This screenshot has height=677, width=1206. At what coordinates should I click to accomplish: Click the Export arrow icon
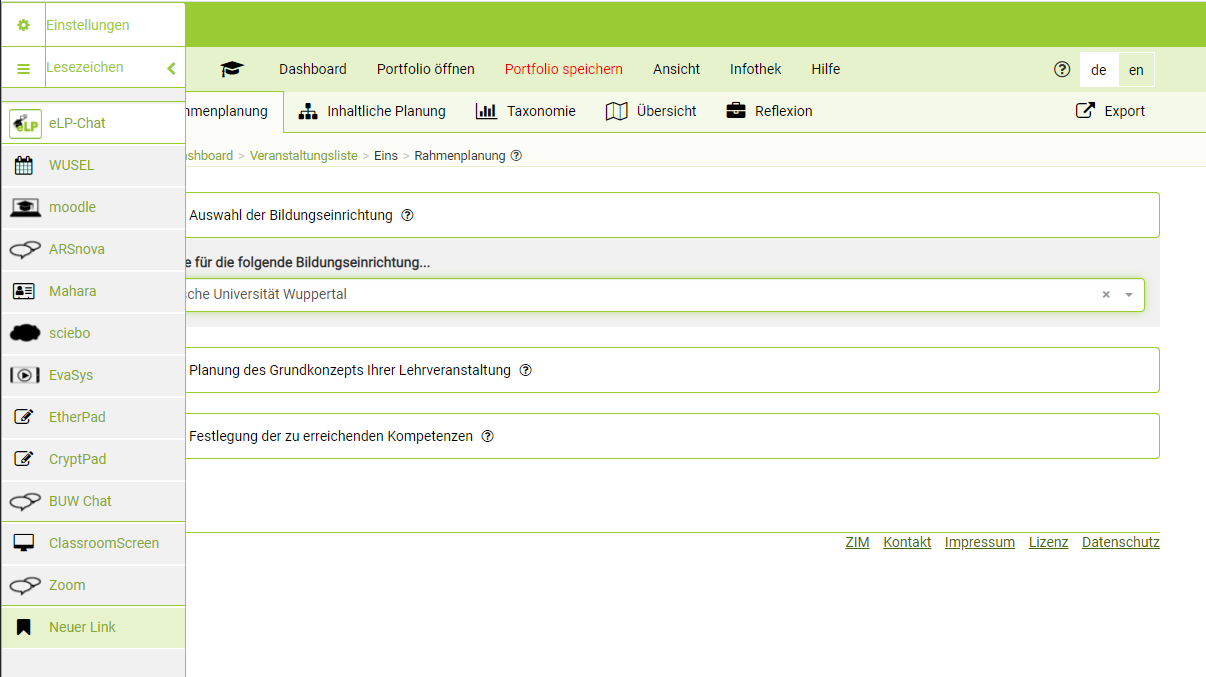1085,111
